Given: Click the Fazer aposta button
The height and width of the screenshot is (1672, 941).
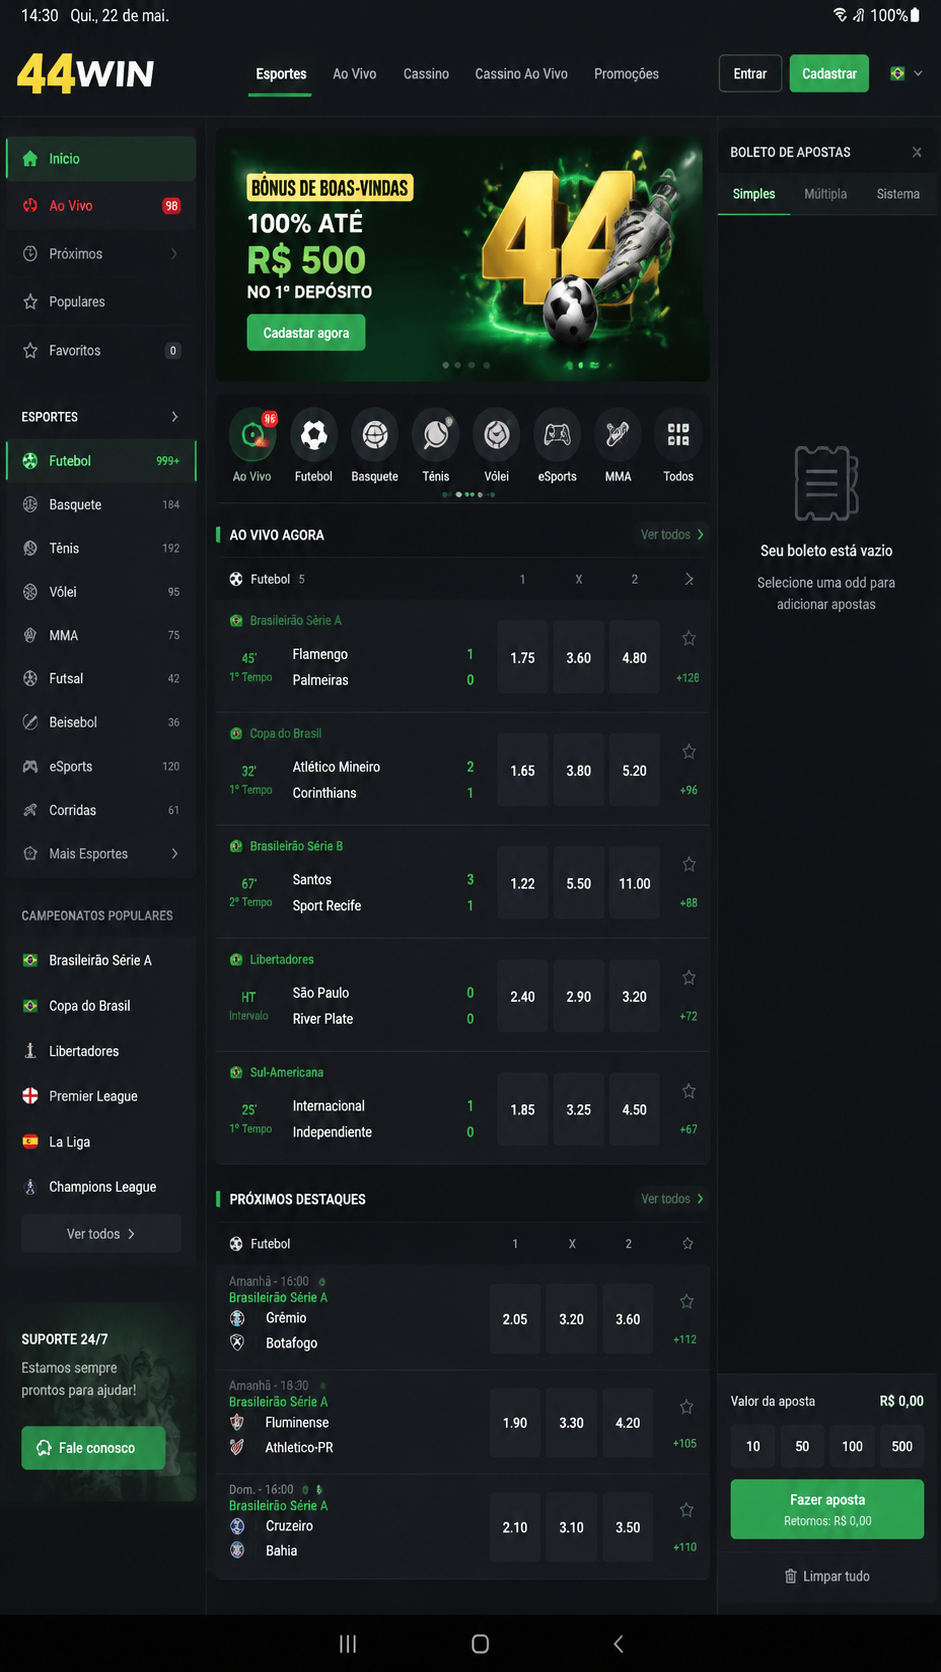Looking at the screenshot, I should (x=827, y=1509).
